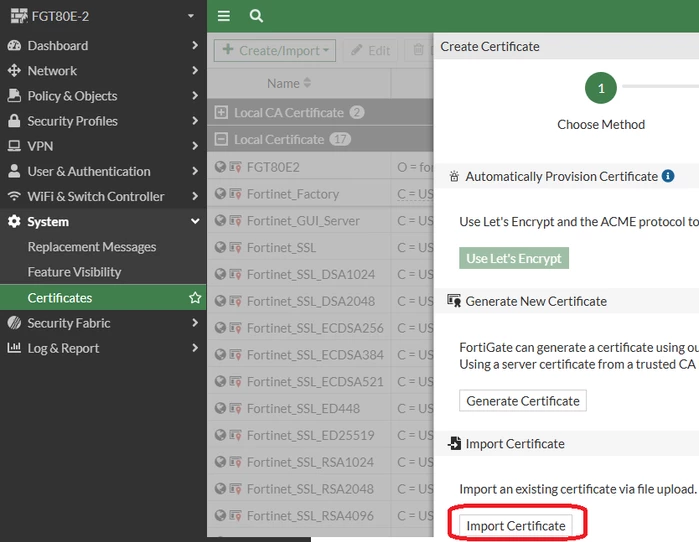
Task: Sort by the Name column arrows
Action: pos(307,83)
